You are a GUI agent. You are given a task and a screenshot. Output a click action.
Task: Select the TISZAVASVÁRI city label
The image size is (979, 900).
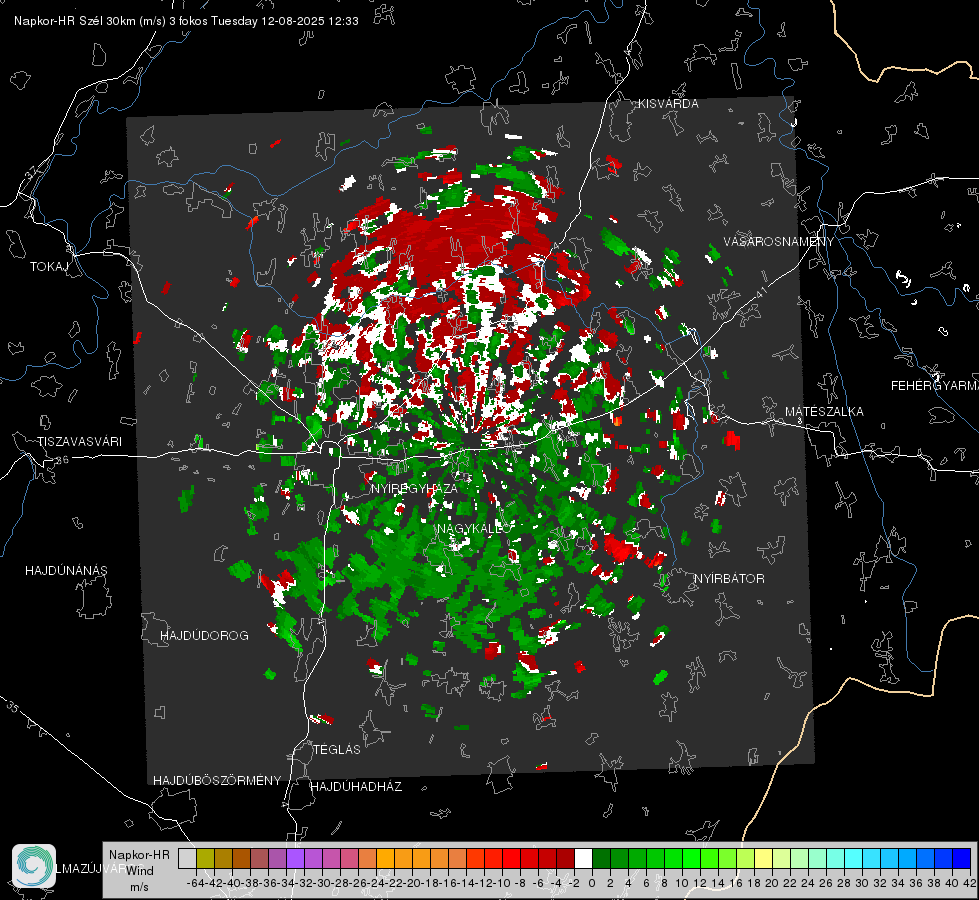79,442
